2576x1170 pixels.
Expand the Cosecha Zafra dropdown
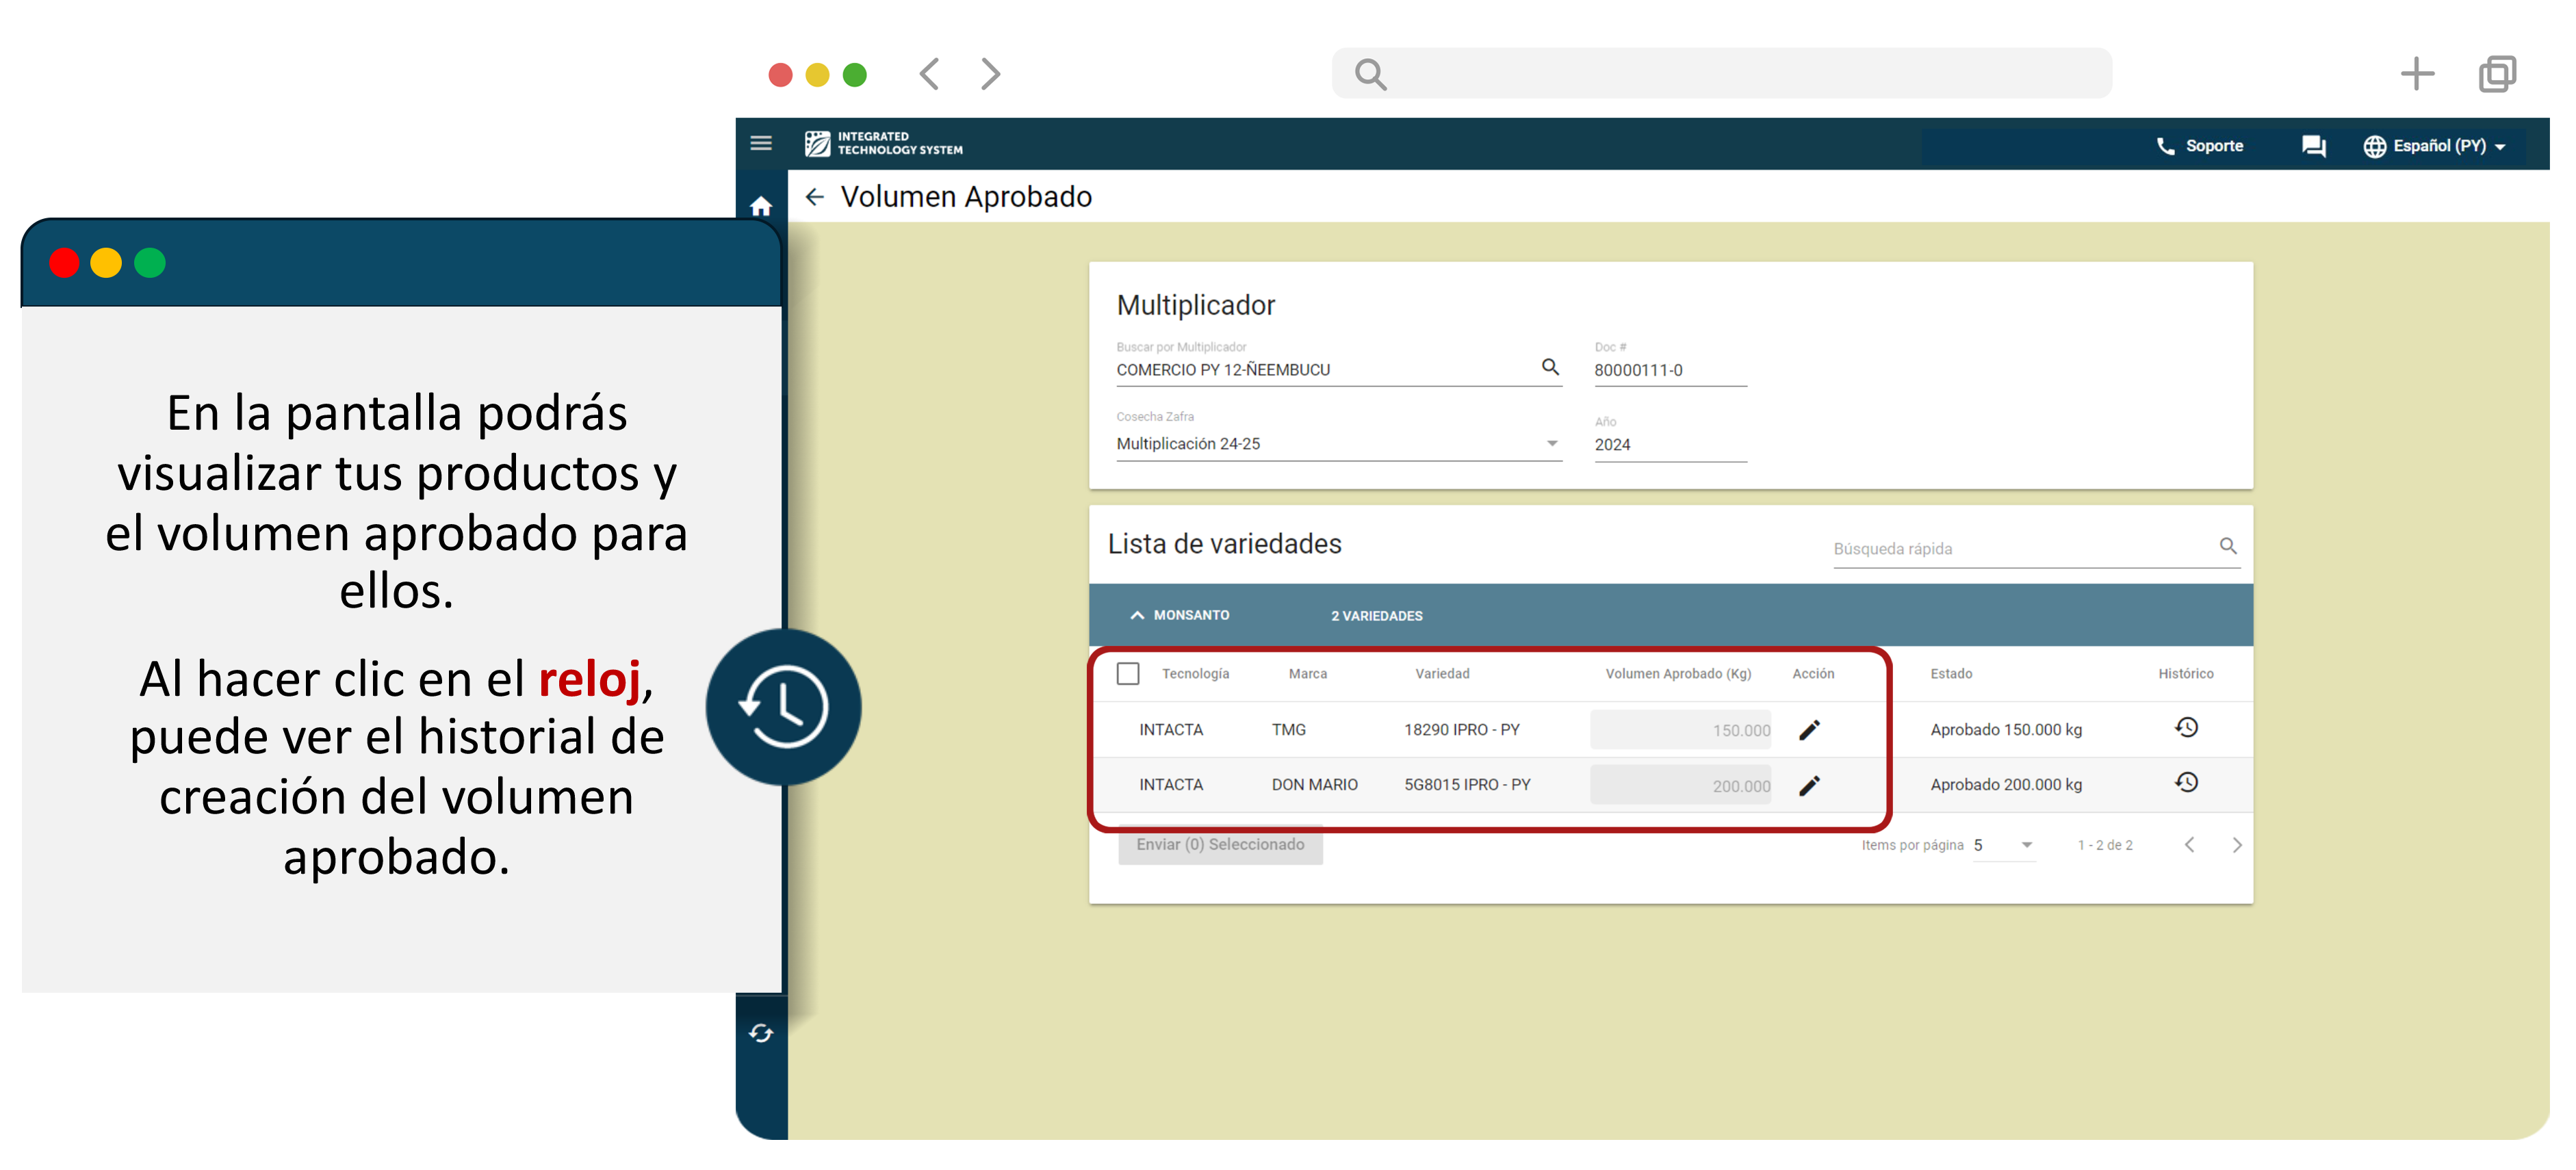(1551, 443)
